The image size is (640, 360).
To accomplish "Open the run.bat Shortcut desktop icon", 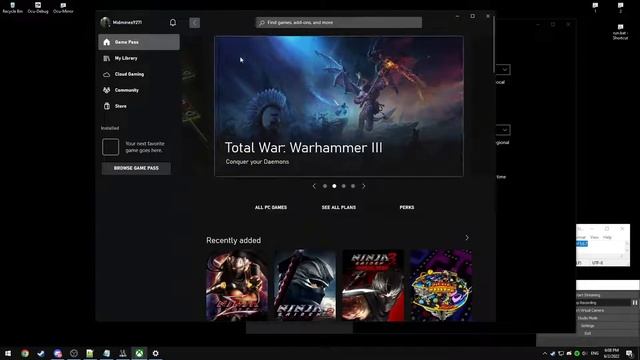I will [x=620, y=32].
